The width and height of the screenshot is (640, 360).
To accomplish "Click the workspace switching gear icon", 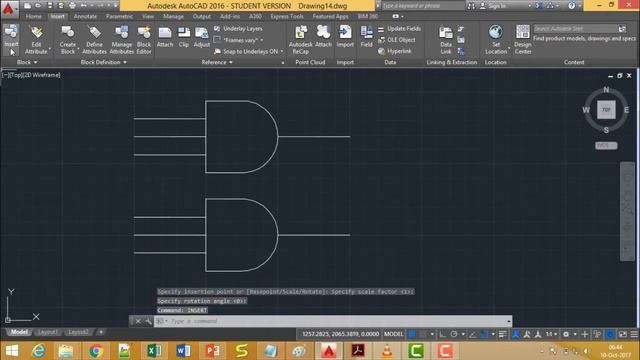I will click(x=566, y=334).
